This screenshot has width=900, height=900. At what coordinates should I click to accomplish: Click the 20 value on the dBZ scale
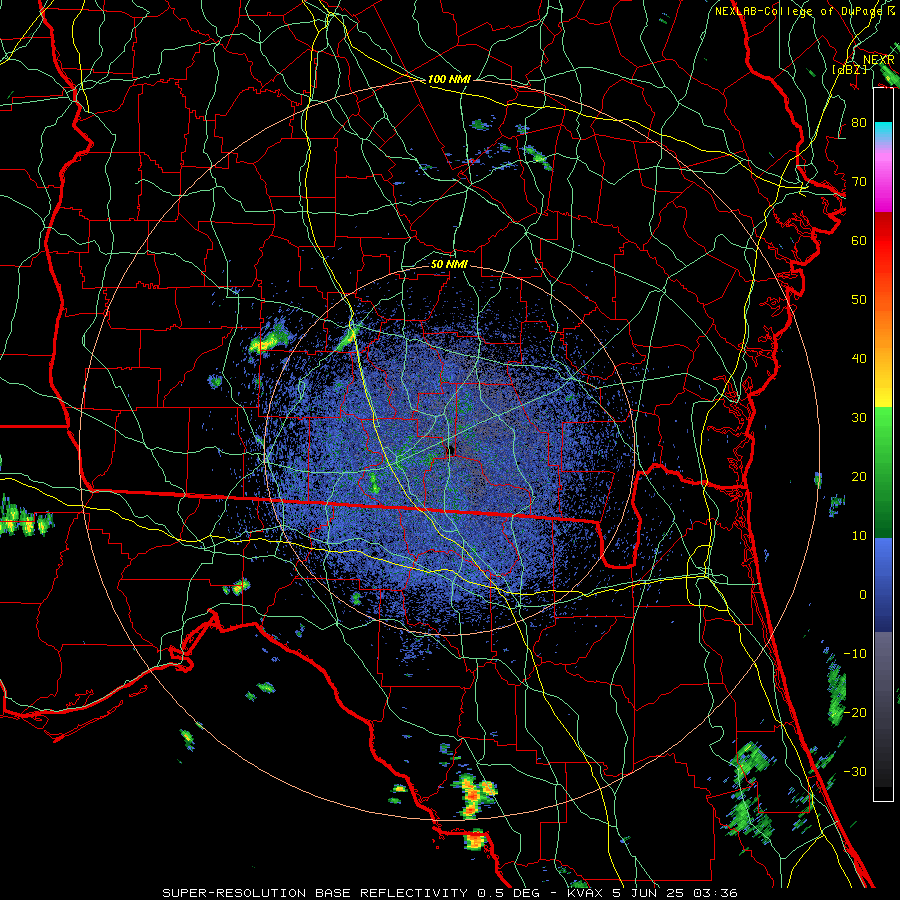[x=859, y=476]
